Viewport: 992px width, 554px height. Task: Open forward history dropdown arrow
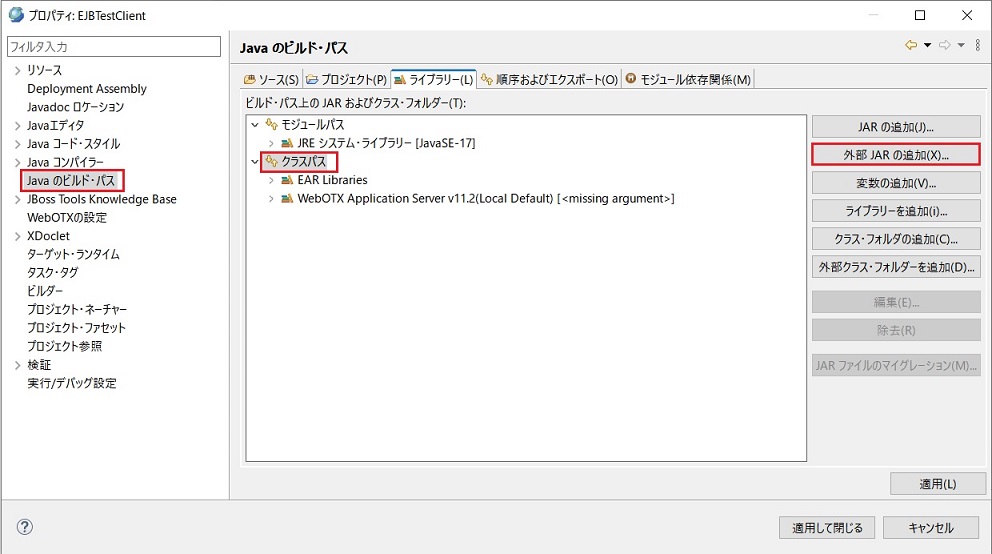click(x=961, y=45)
